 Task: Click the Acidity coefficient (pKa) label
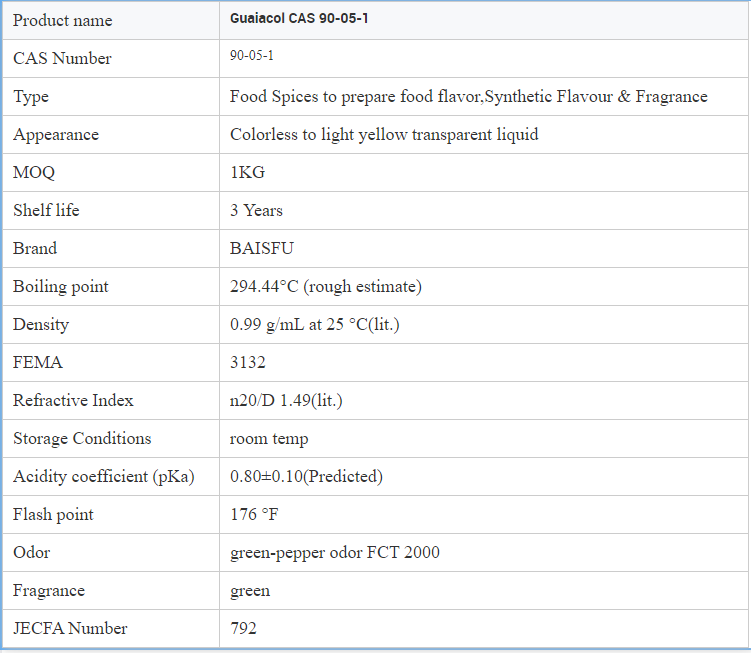coord(103,477)
